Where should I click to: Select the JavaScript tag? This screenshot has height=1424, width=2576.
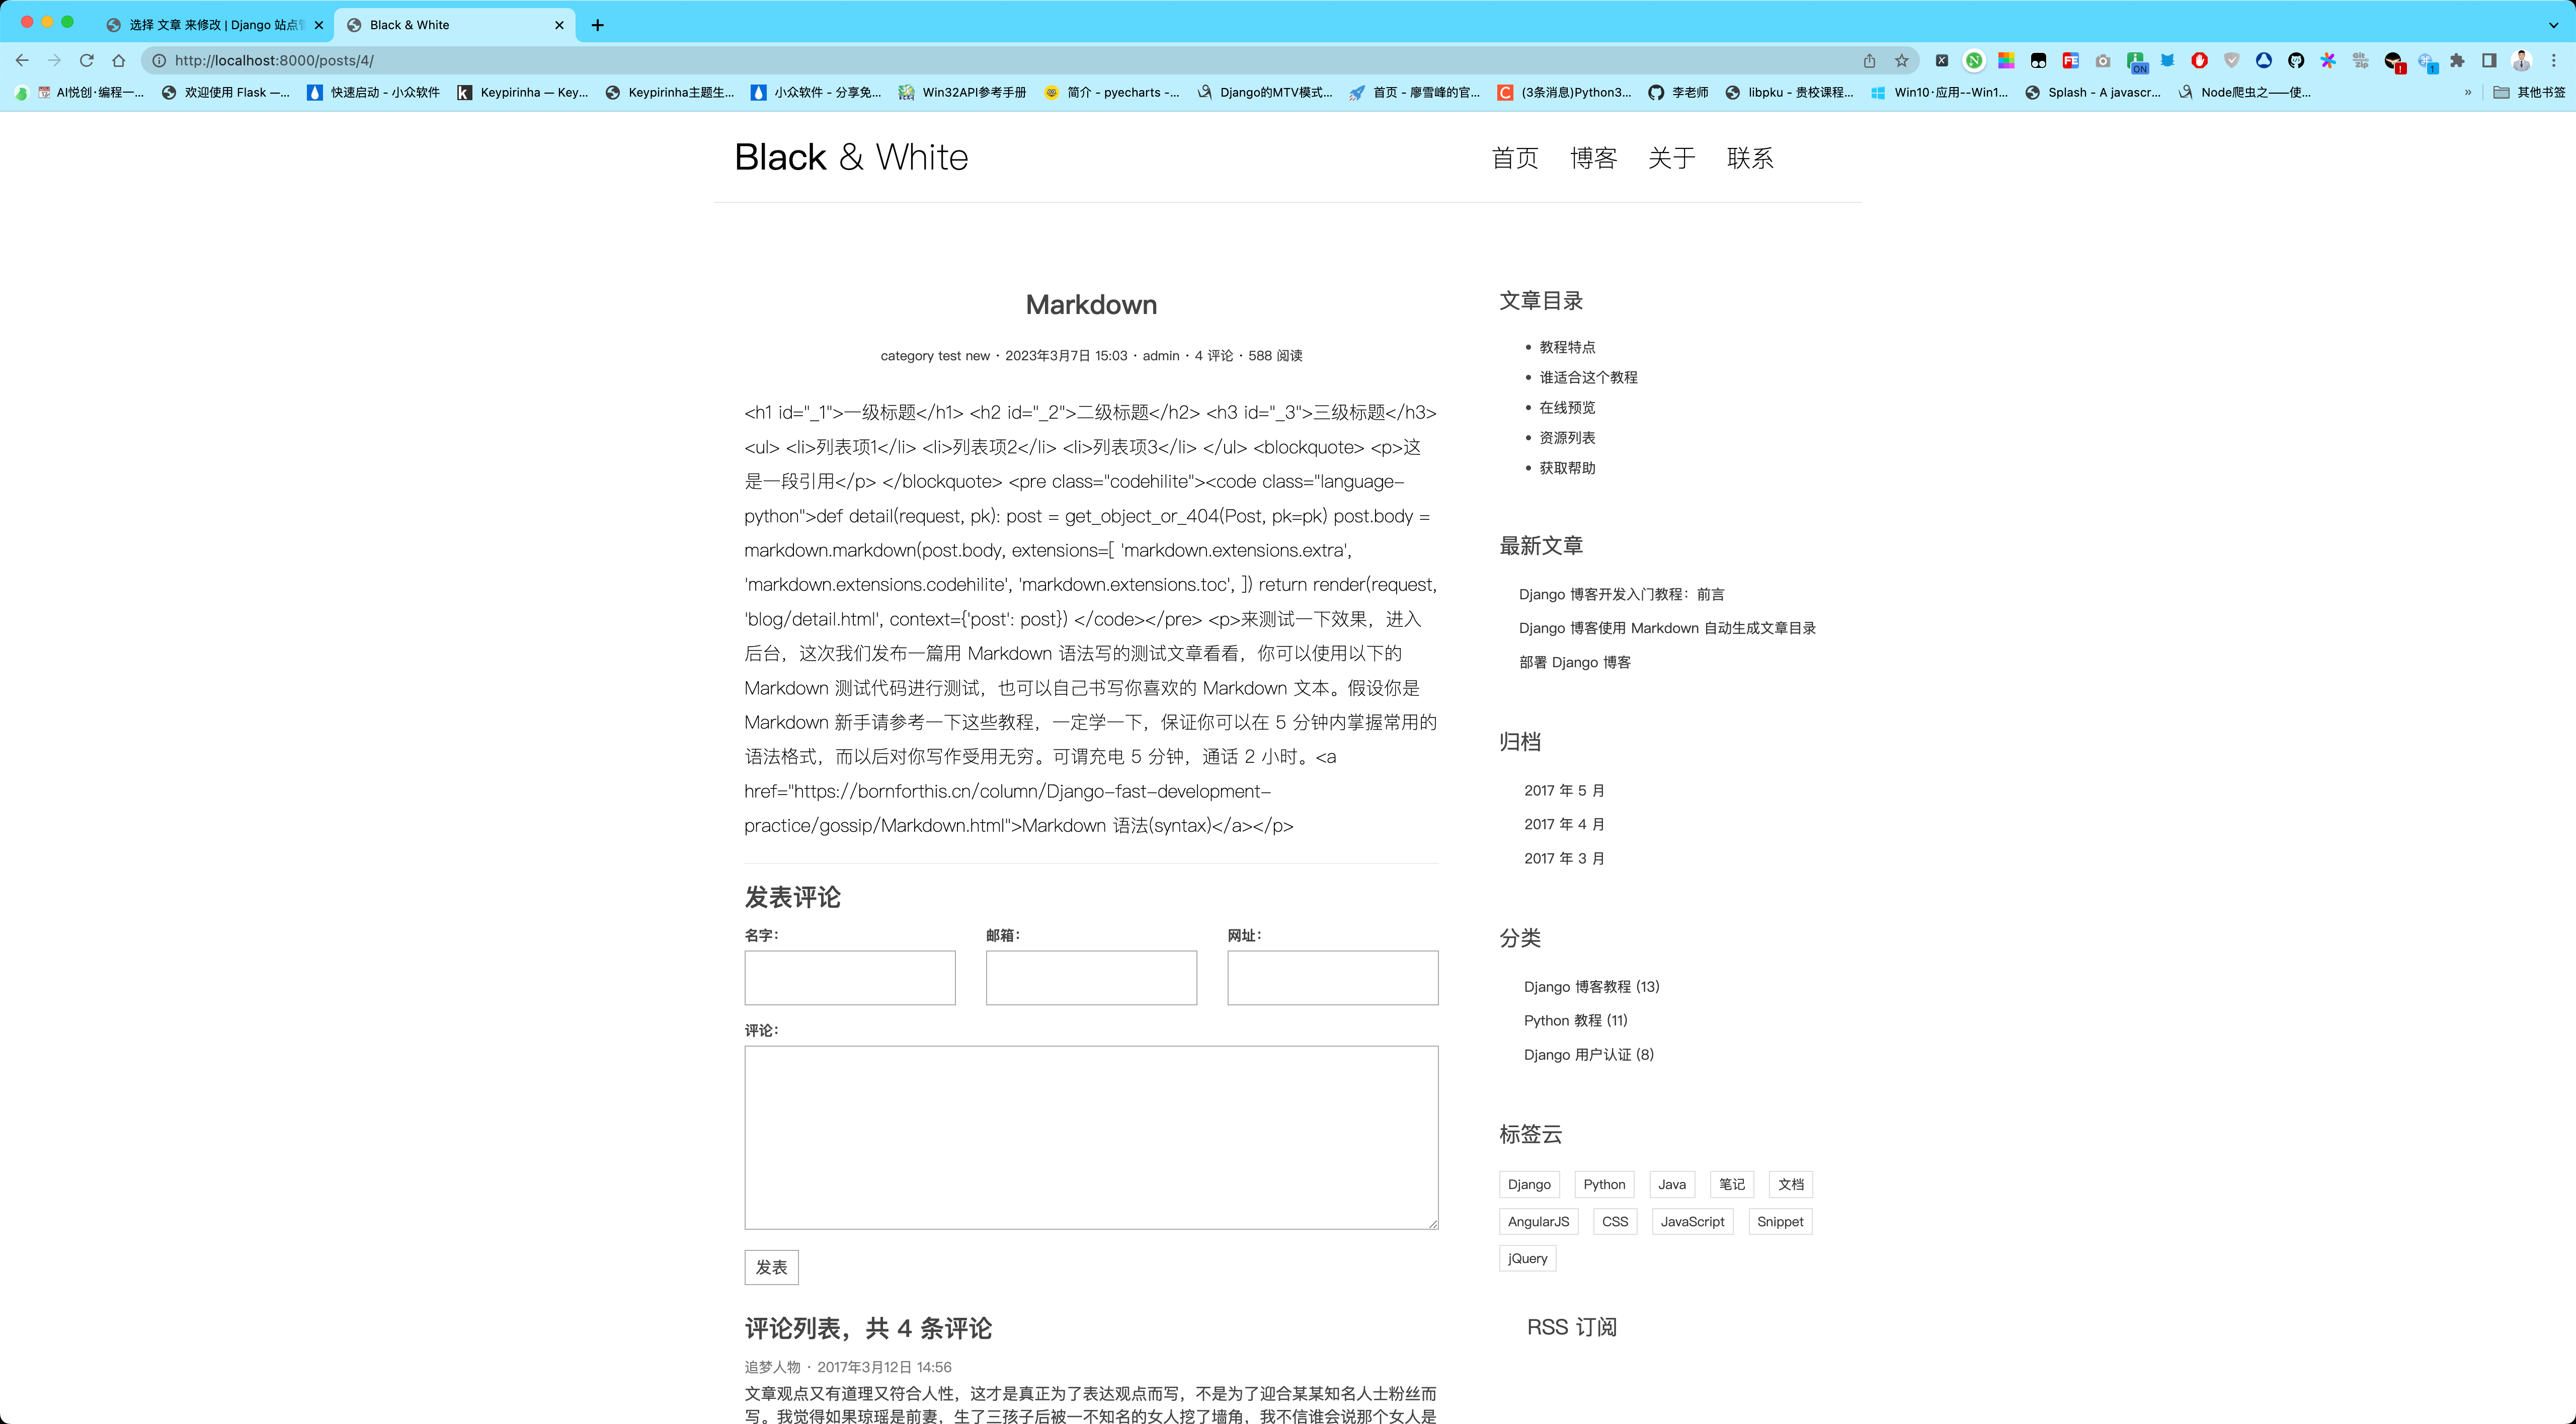click(1692, 1221)
